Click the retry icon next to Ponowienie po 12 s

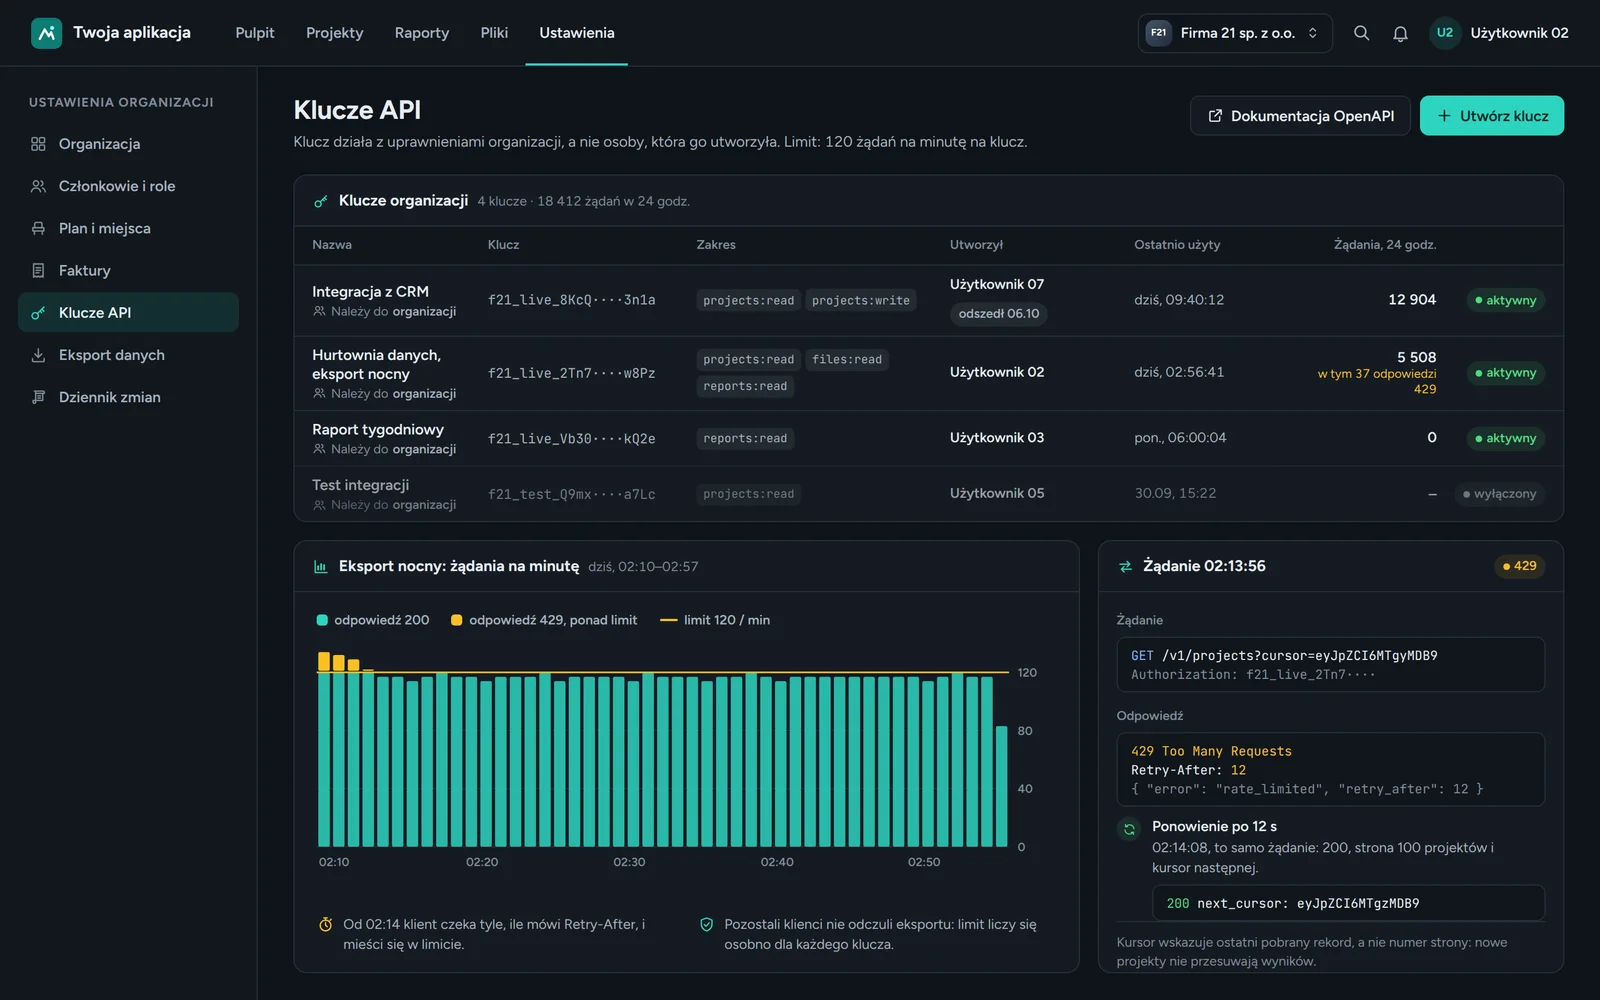(x=1129, y=829)
